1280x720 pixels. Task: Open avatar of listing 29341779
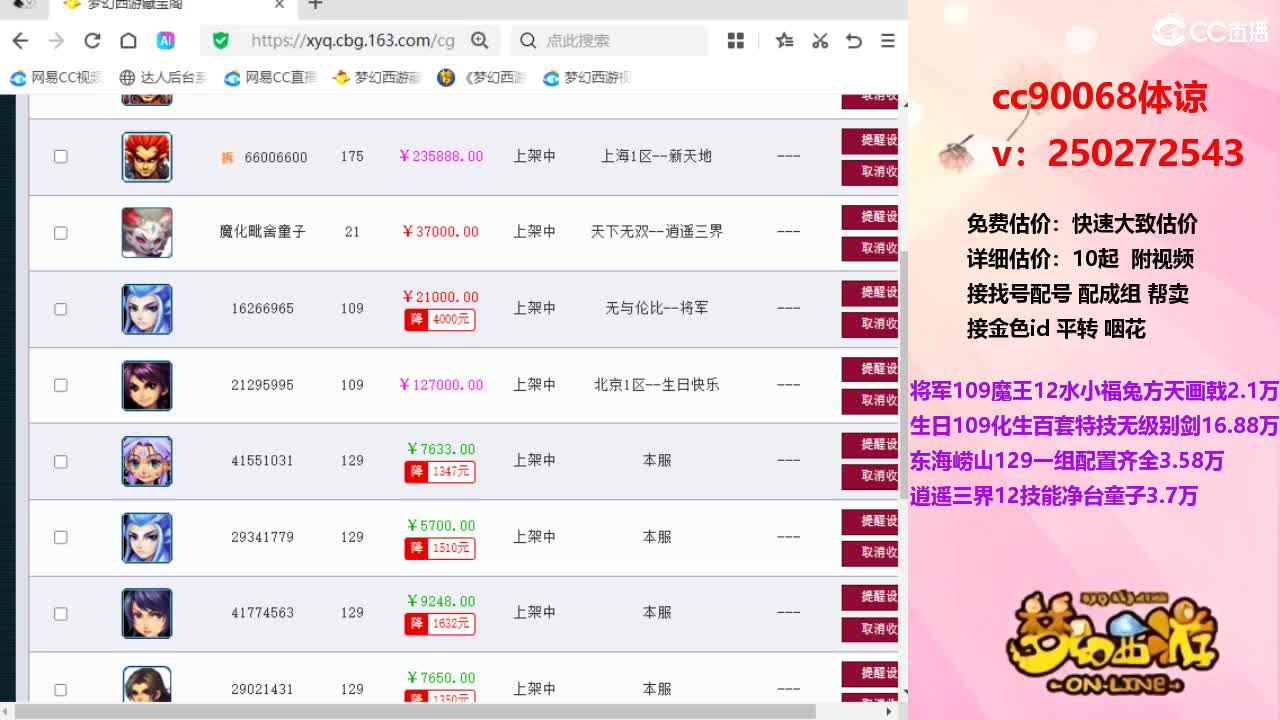point(147,537)
